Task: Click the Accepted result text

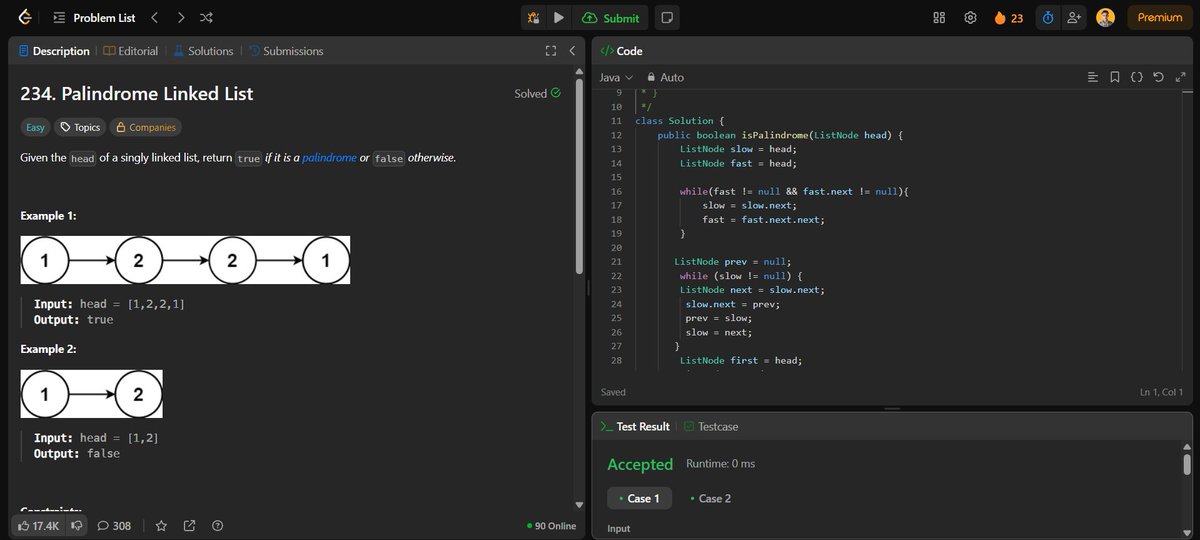Action: pos(640,464)
